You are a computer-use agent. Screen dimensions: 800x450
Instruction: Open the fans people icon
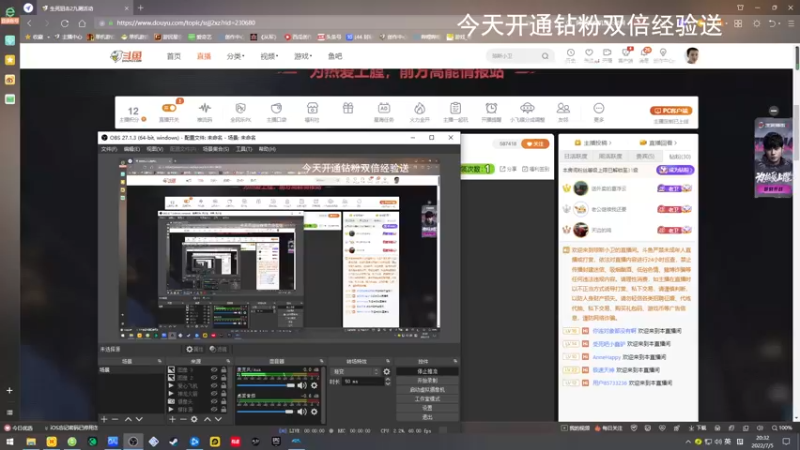tap(563, 108)
